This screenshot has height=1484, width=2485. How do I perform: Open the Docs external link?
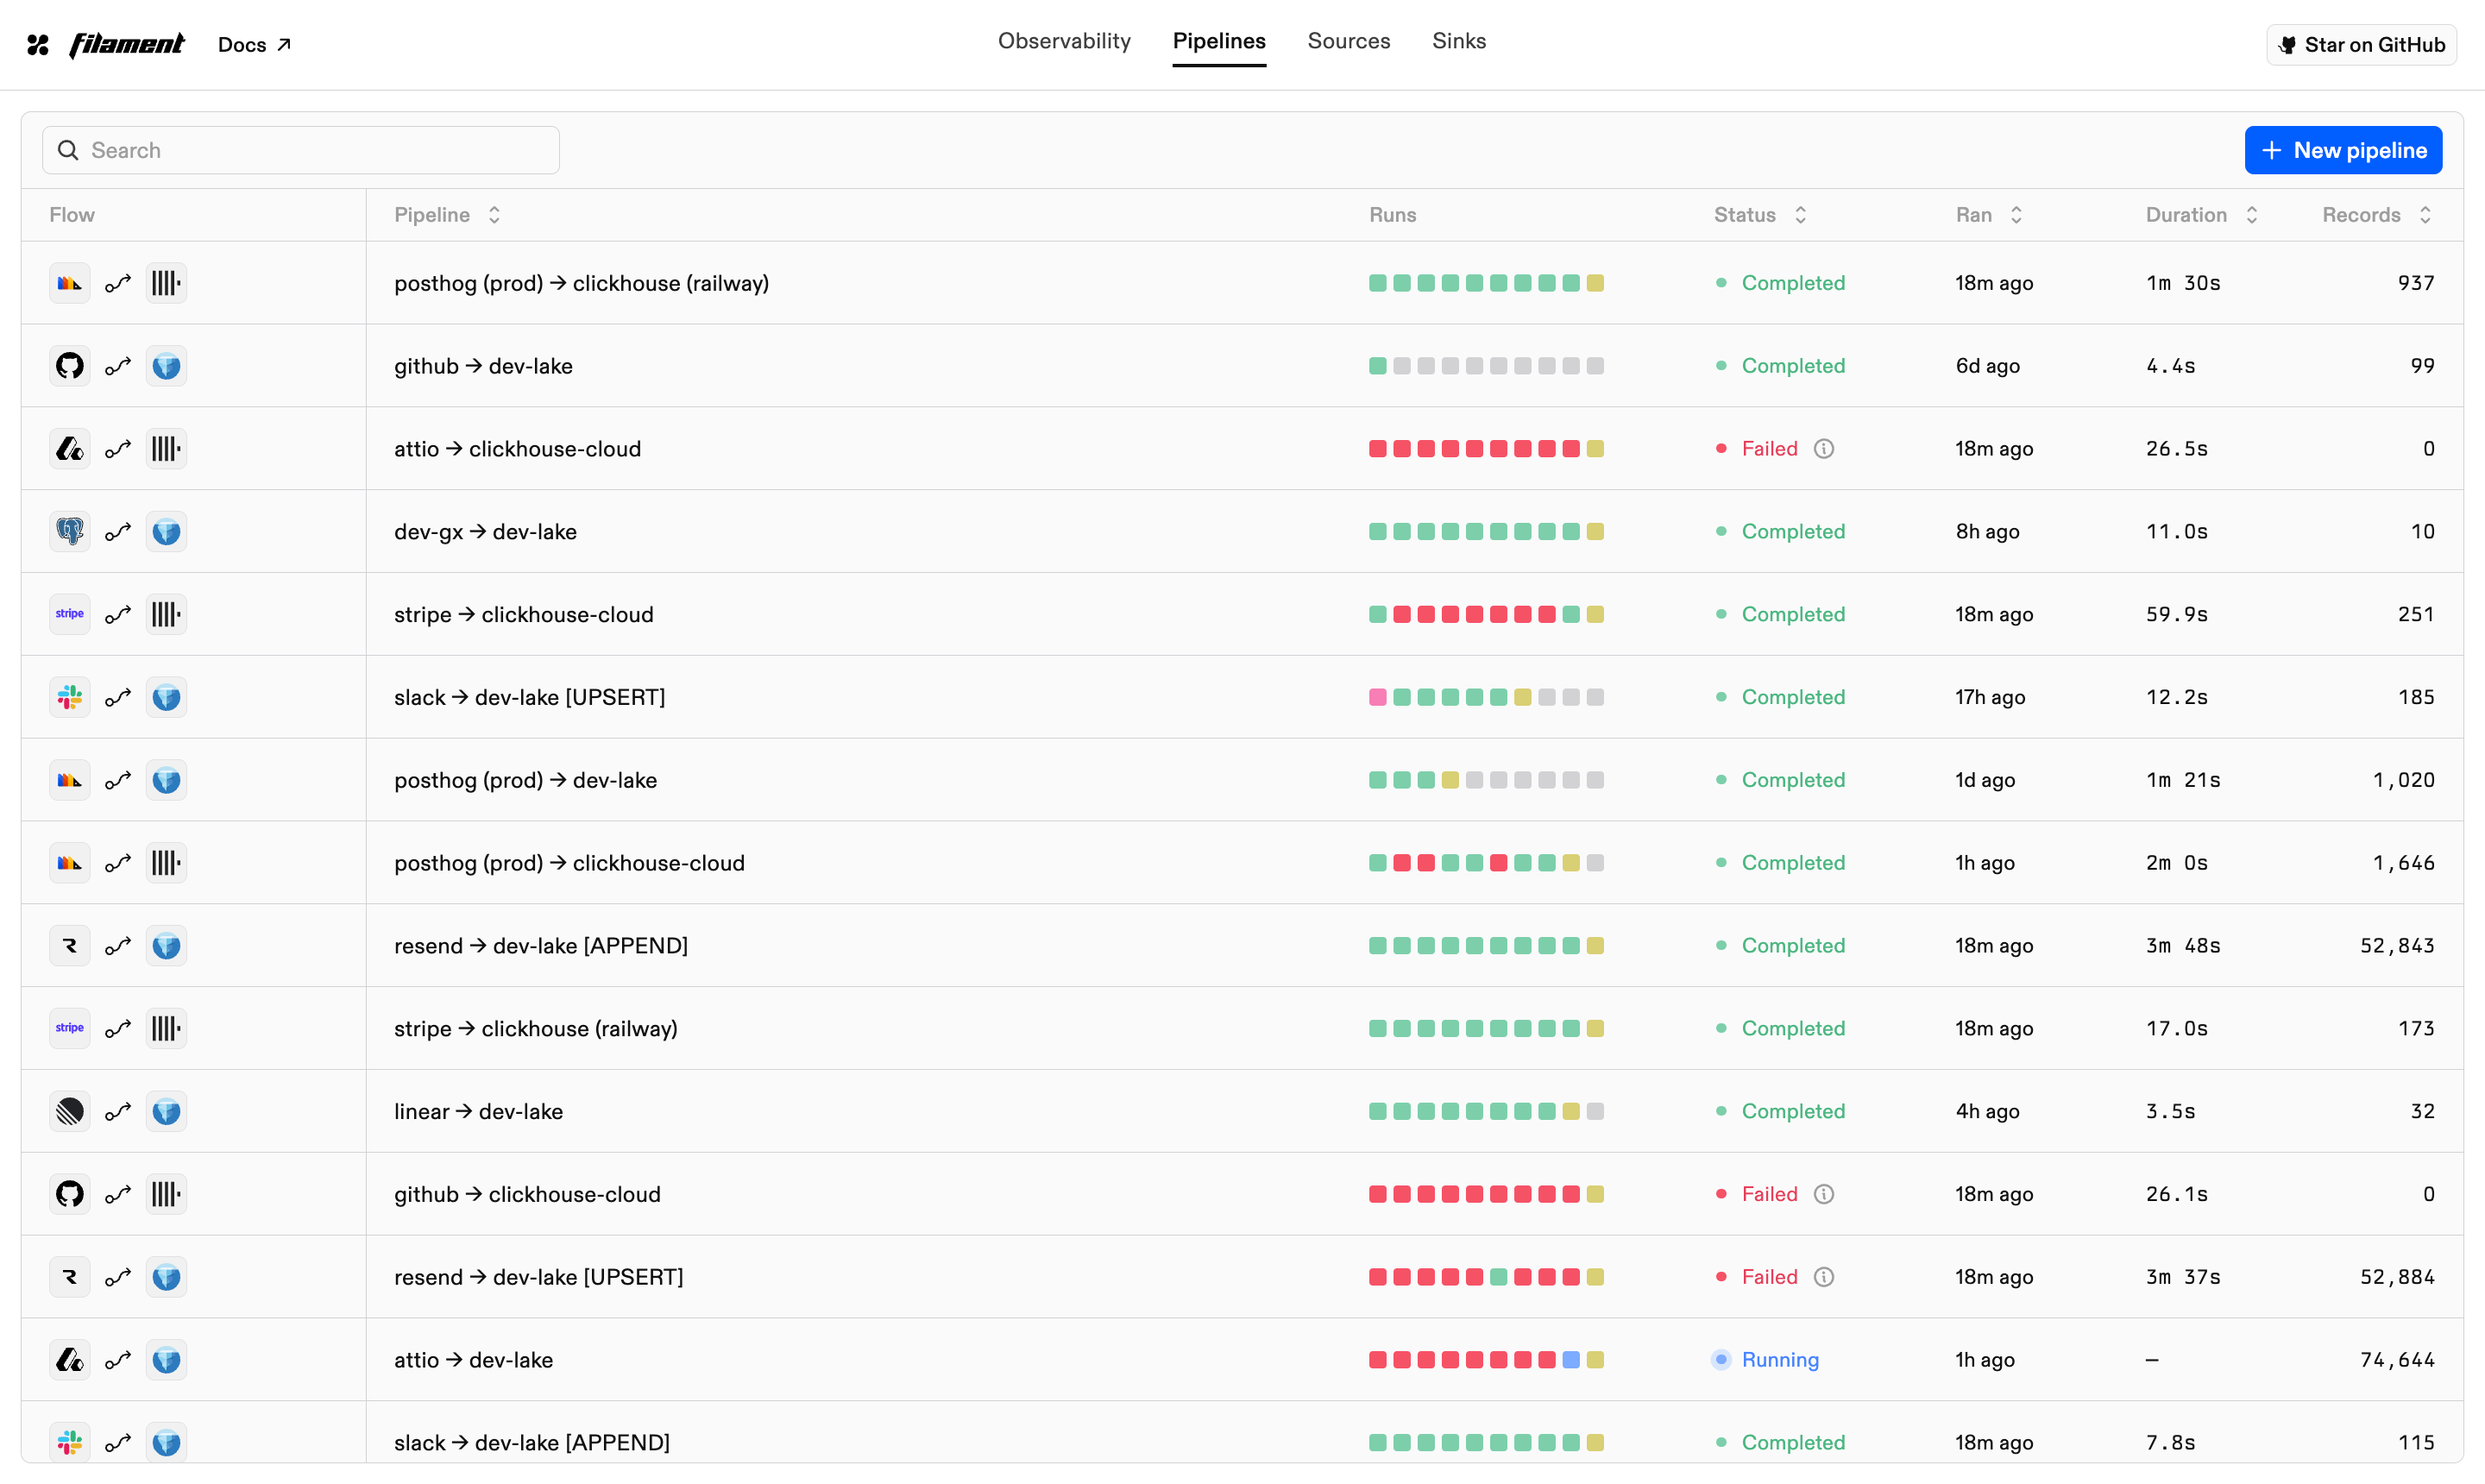click(x=254, y=45)
